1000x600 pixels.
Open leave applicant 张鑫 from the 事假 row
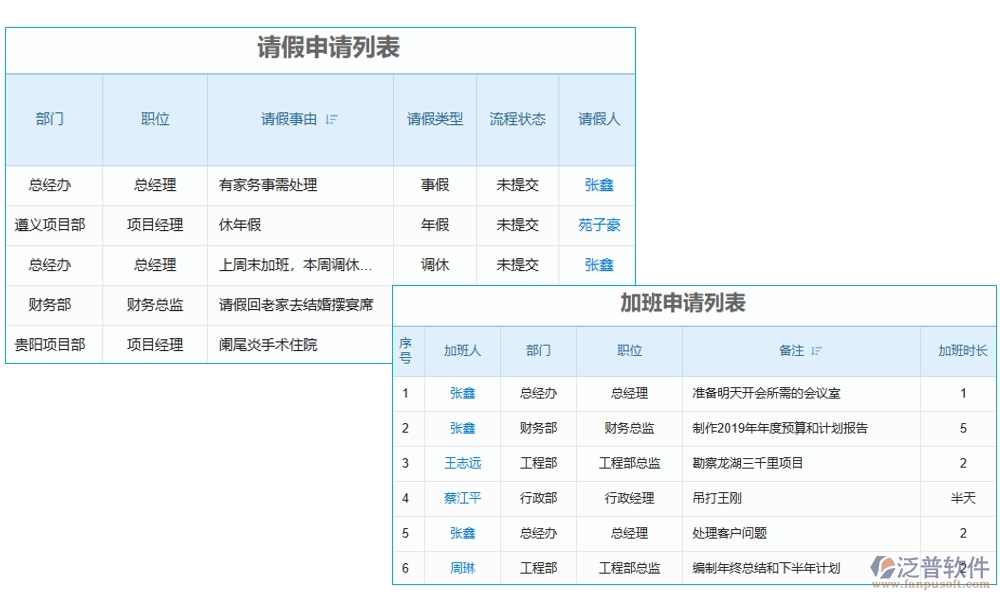click(597, 185)
